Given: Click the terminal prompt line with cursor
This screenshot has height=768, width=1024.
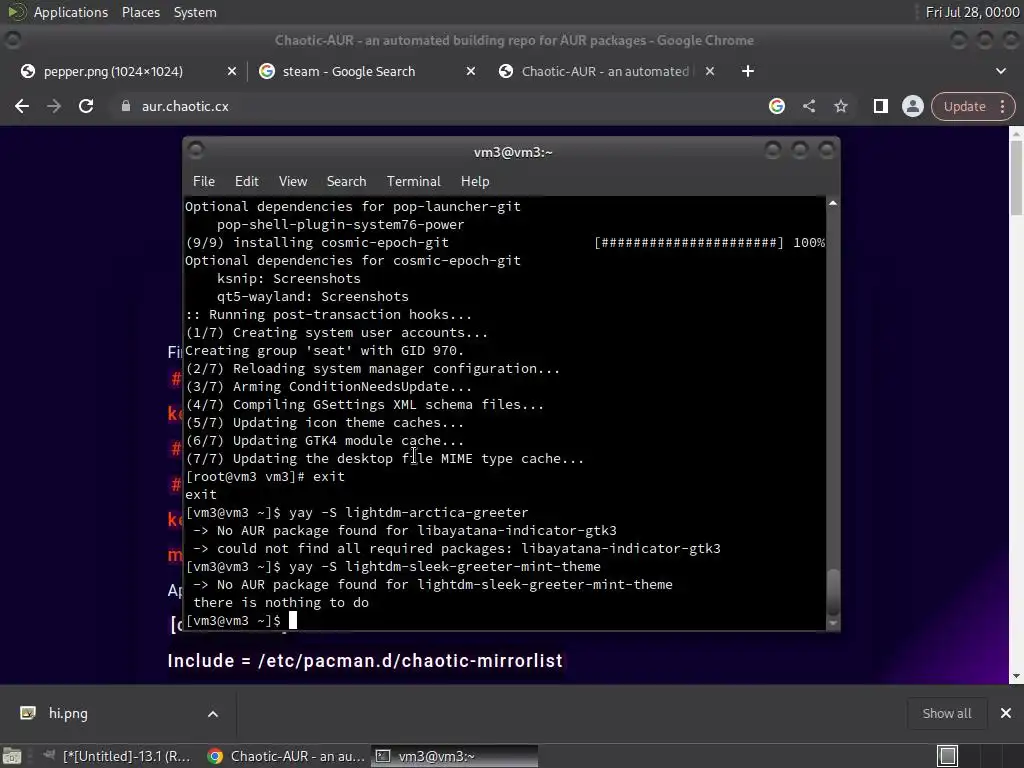Looking at the screenshot, I should coord(241,620).
